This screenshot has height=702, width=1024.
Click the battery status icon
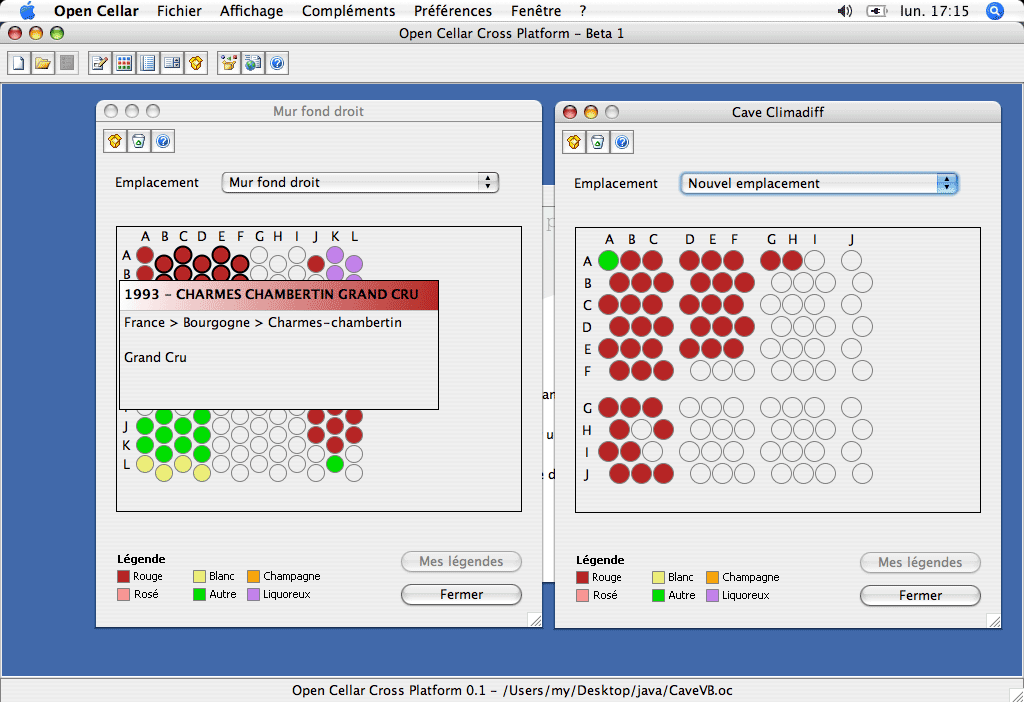[x=876, y=11]
